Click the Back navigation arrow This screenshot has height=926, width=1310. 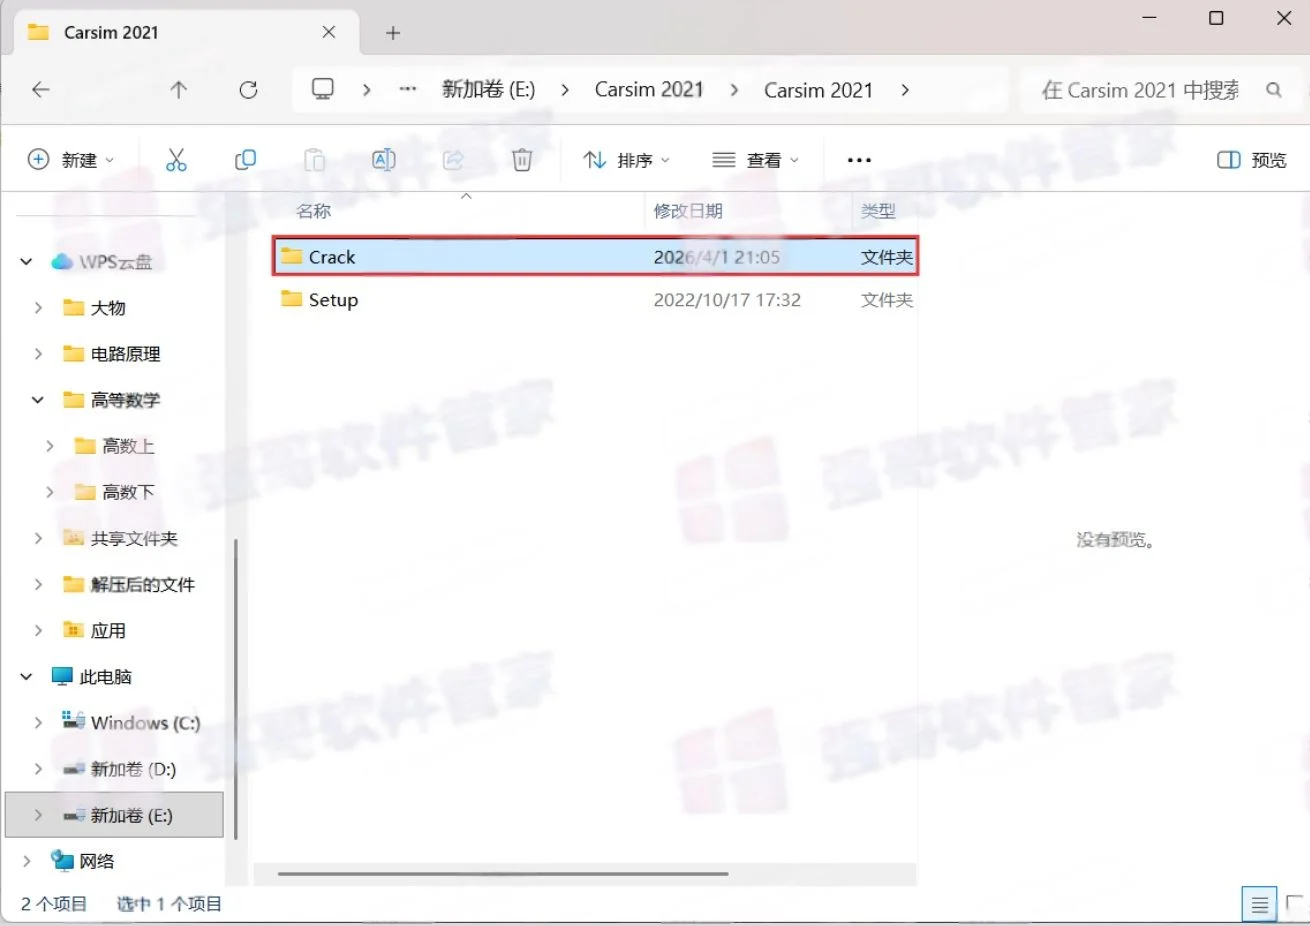click(41, 89)
